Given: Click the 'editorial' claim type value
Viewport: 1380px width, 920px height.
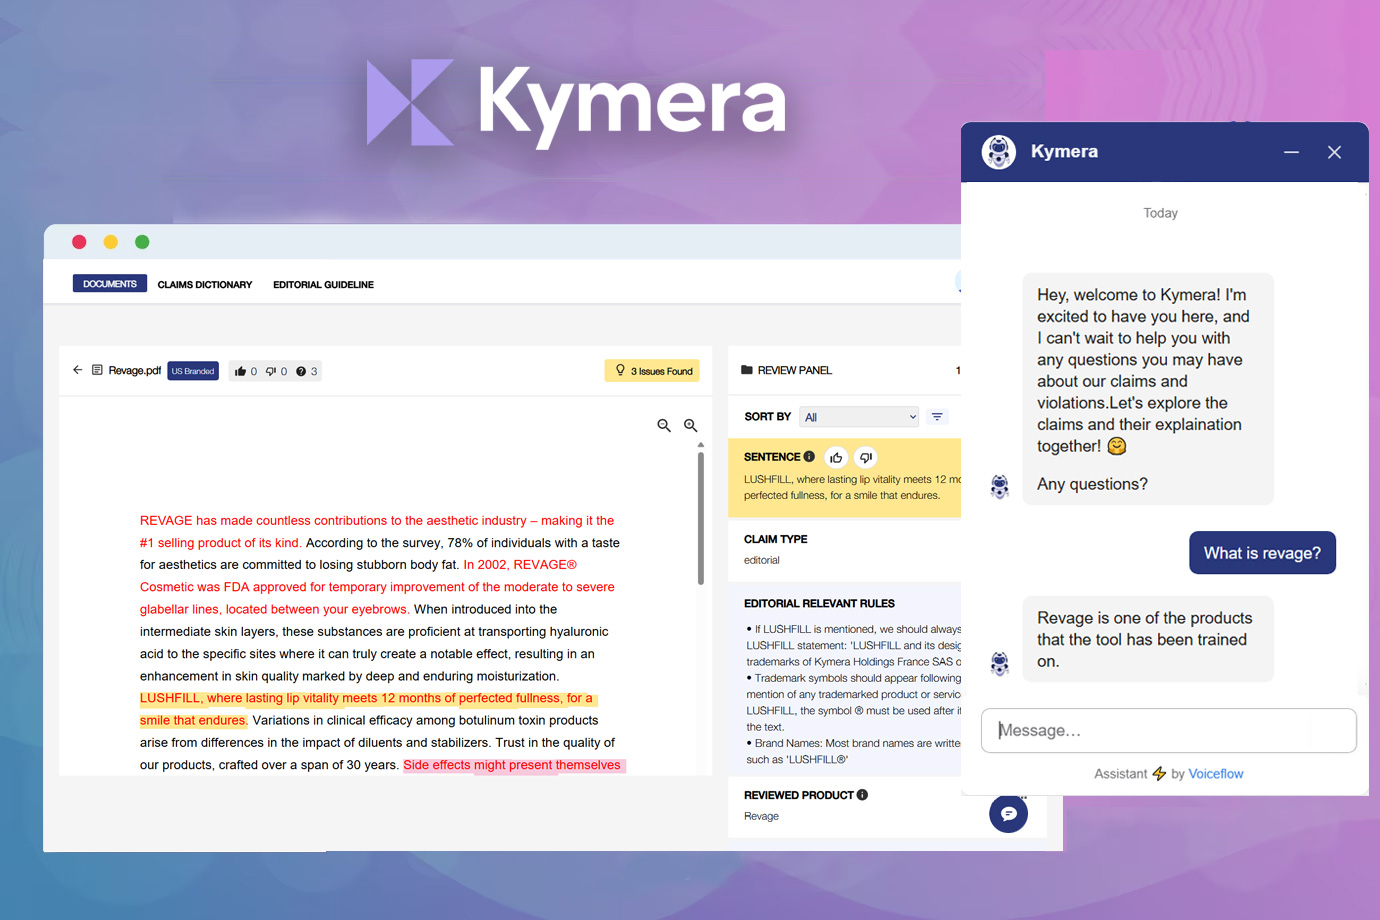Looking at the screenshot, I should click(762, 560).
